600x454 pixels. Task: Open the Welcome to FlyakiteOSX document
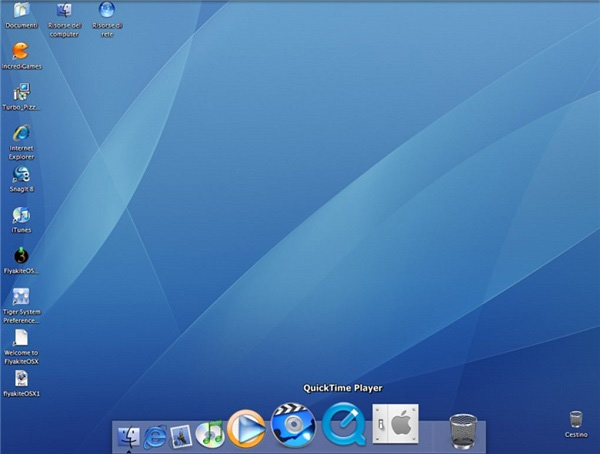pyautogui.click(x=21, y=338)
